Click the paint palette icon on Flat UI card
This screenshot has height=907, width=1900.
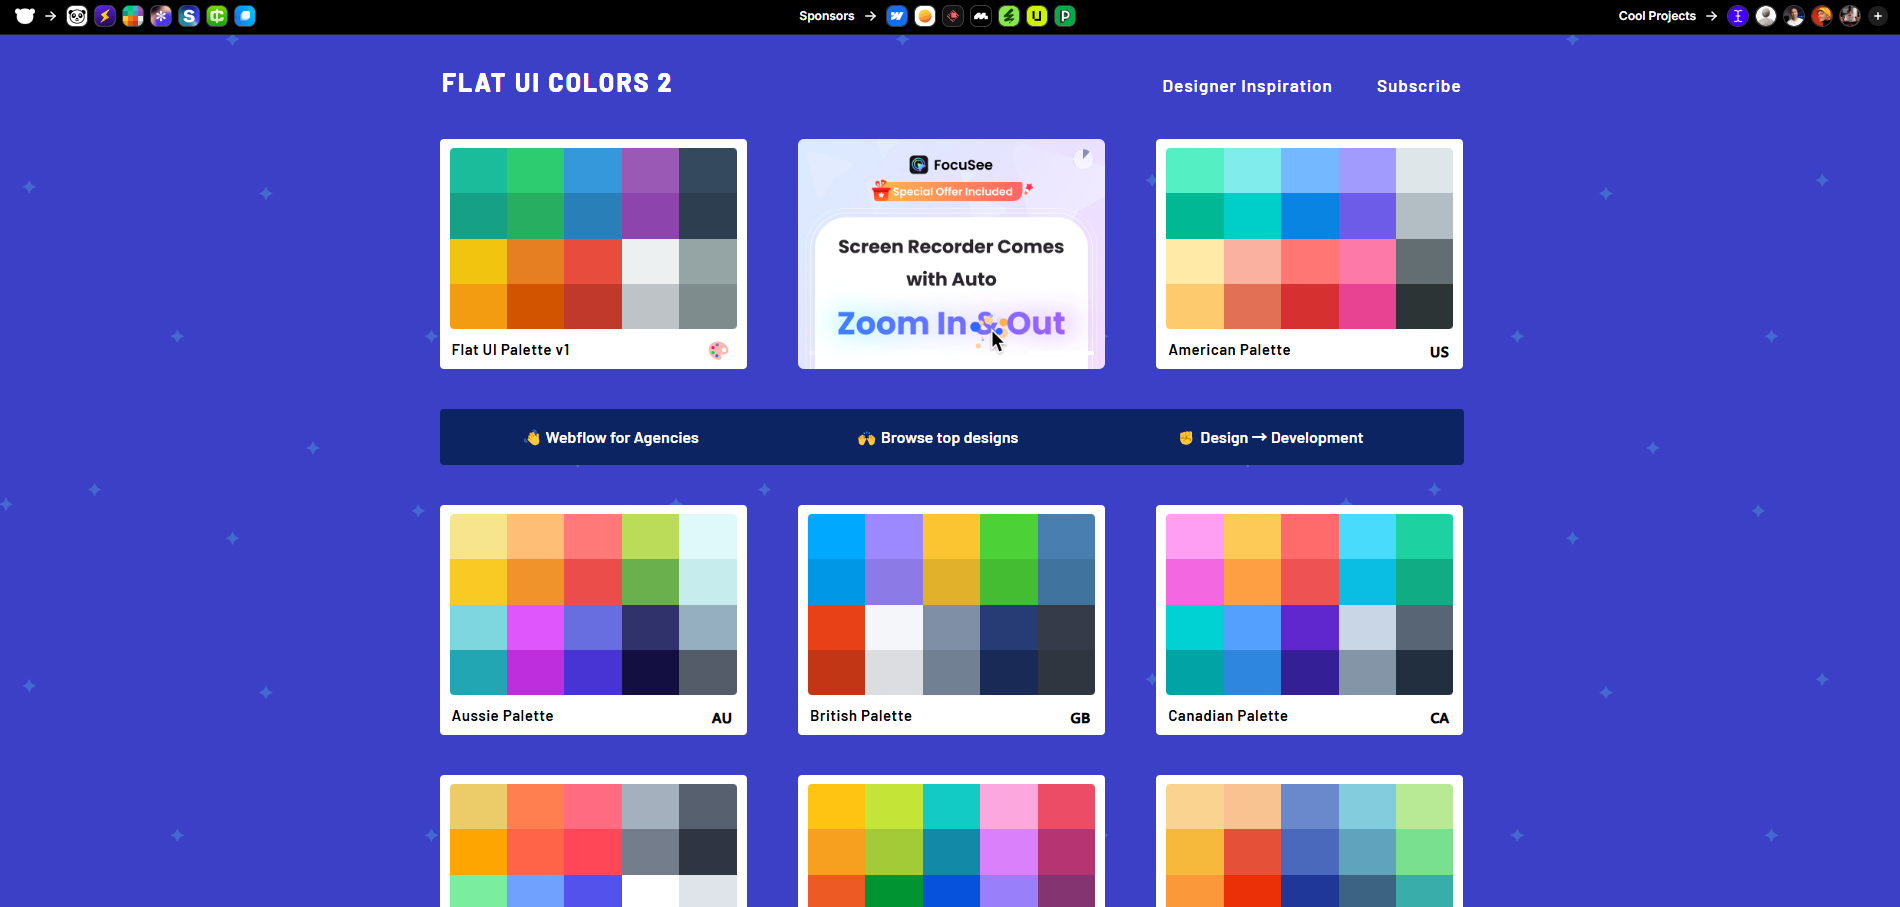point(718,350)
